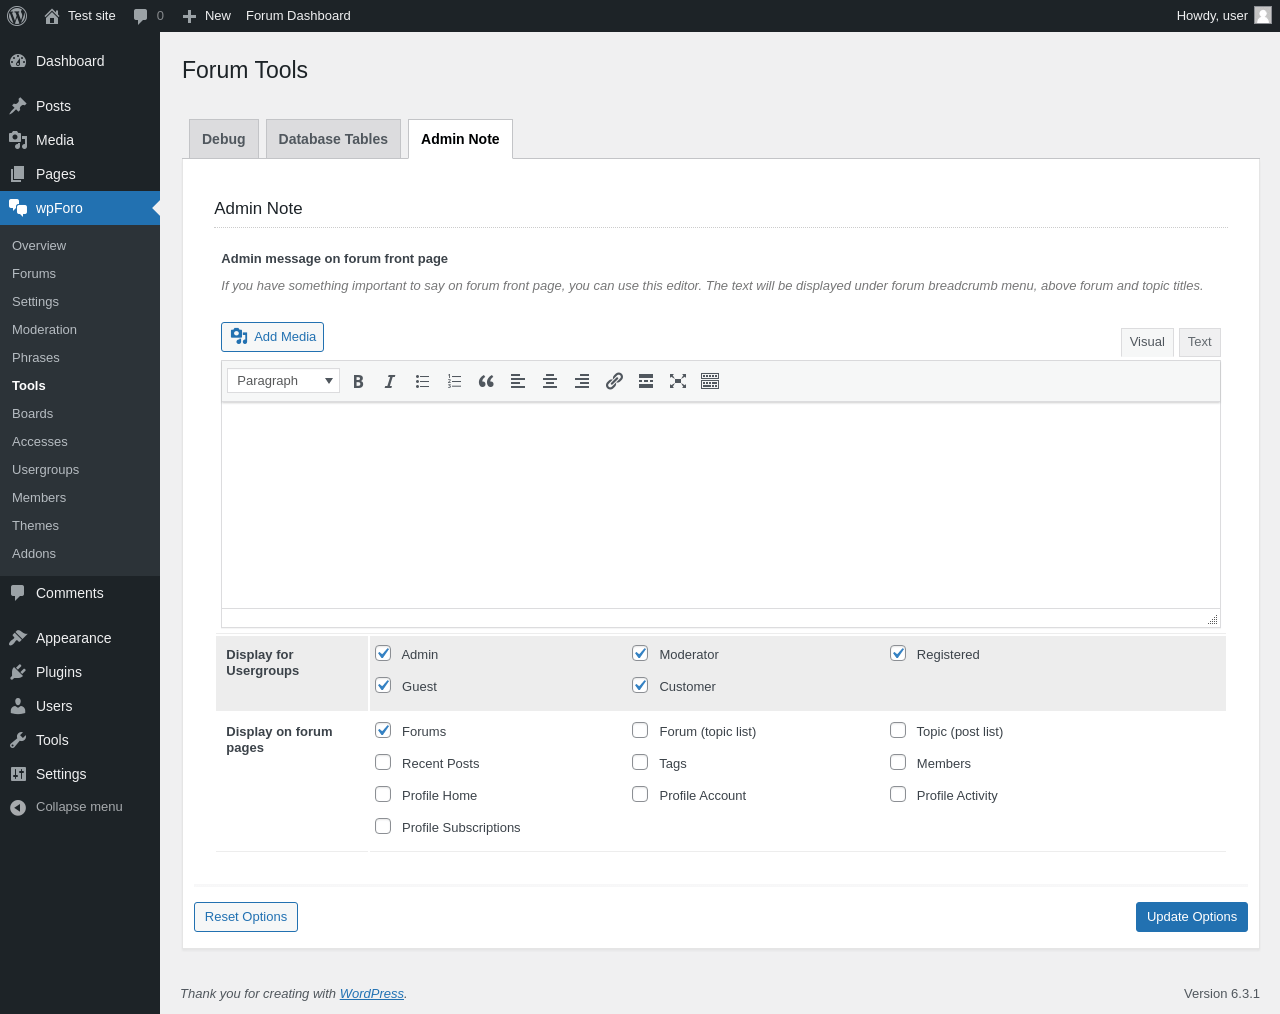This screenshot has height=1014, width=1280.
Task: Toggle the editor's extra toolbar row
Action: pyautogui.click(x=710, y=381)
